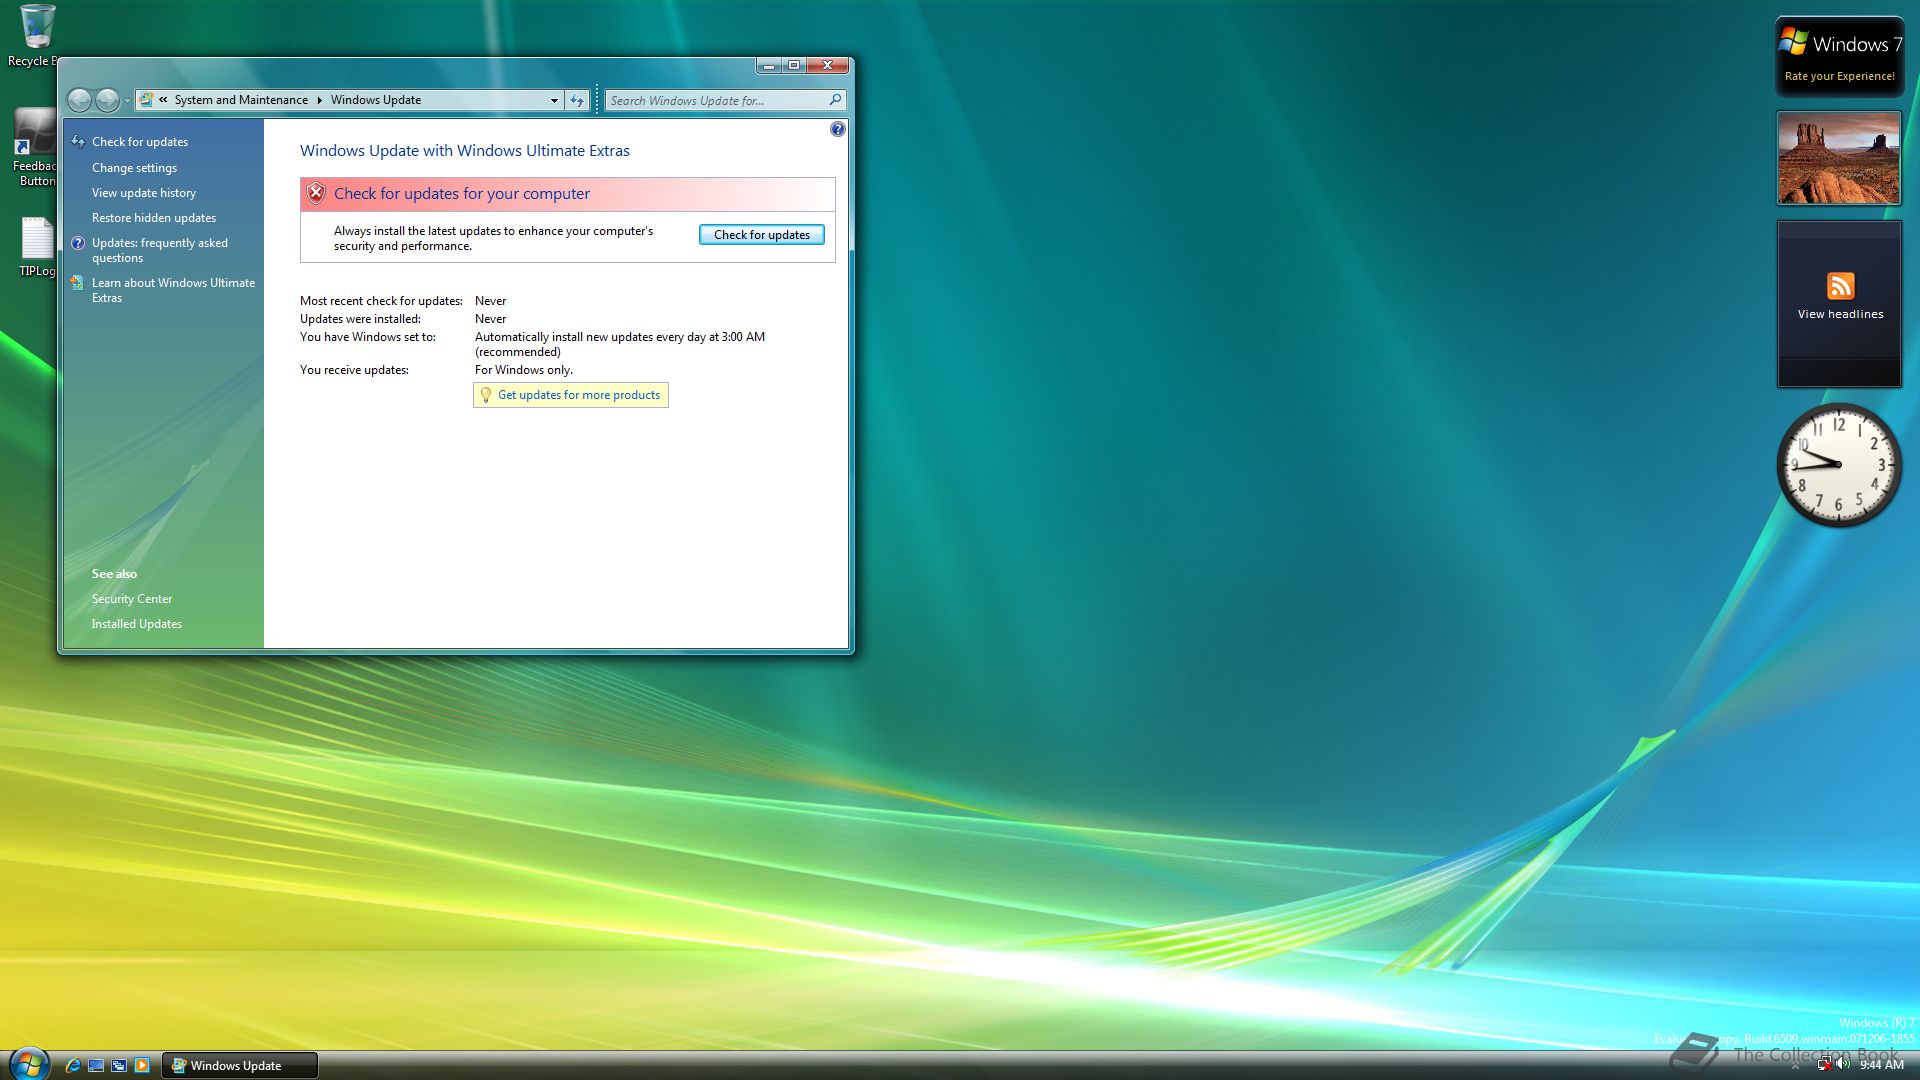Launch Windows Media Player from Quick Launch
This screenshot has width=1920, height=1080.
[142, 1065]
